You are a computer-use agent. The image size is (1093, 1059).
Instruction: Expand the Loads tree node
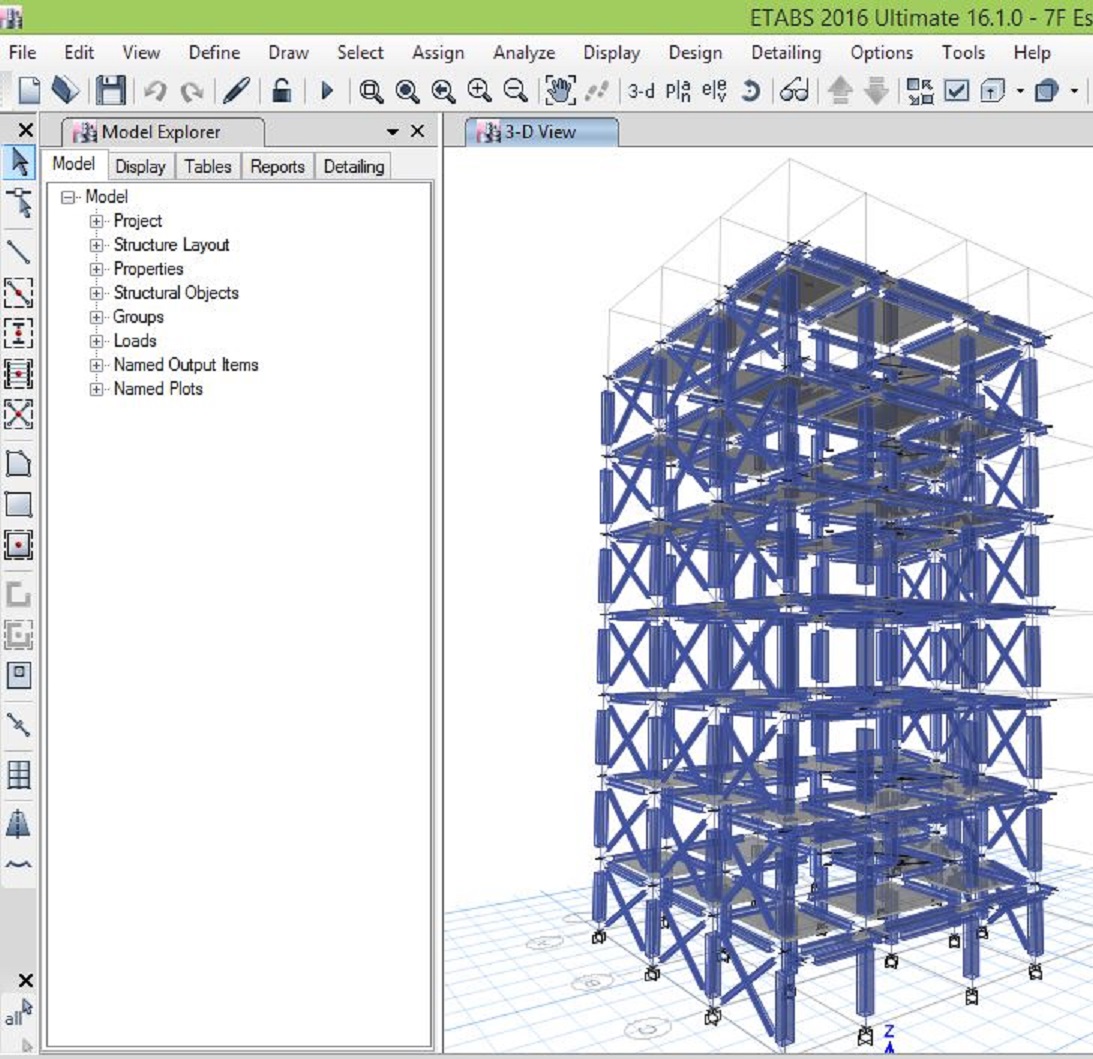pyautogui.click(x=96, y=341)
